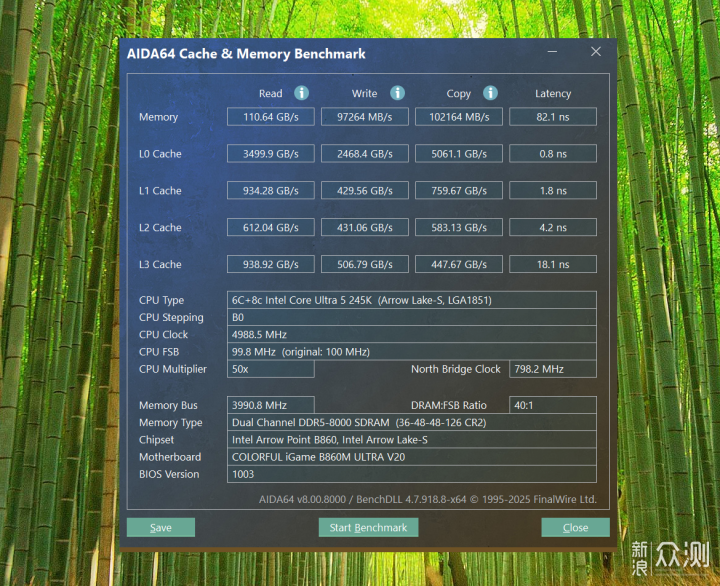Click L0 Cache read 3499.9 GB/s
Image resolution: width=720 pixels, height=586 pixels.
point(271,153)
